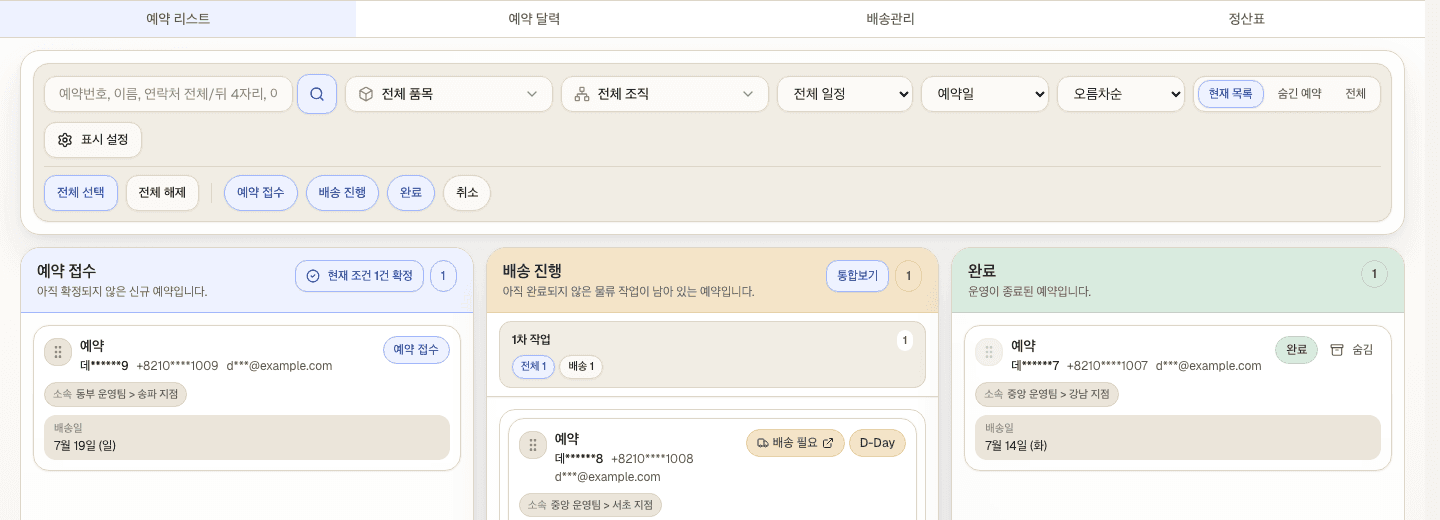1440x520 pixels.
Task: Select the 전체 1 task filter
Action: (533, 367)
